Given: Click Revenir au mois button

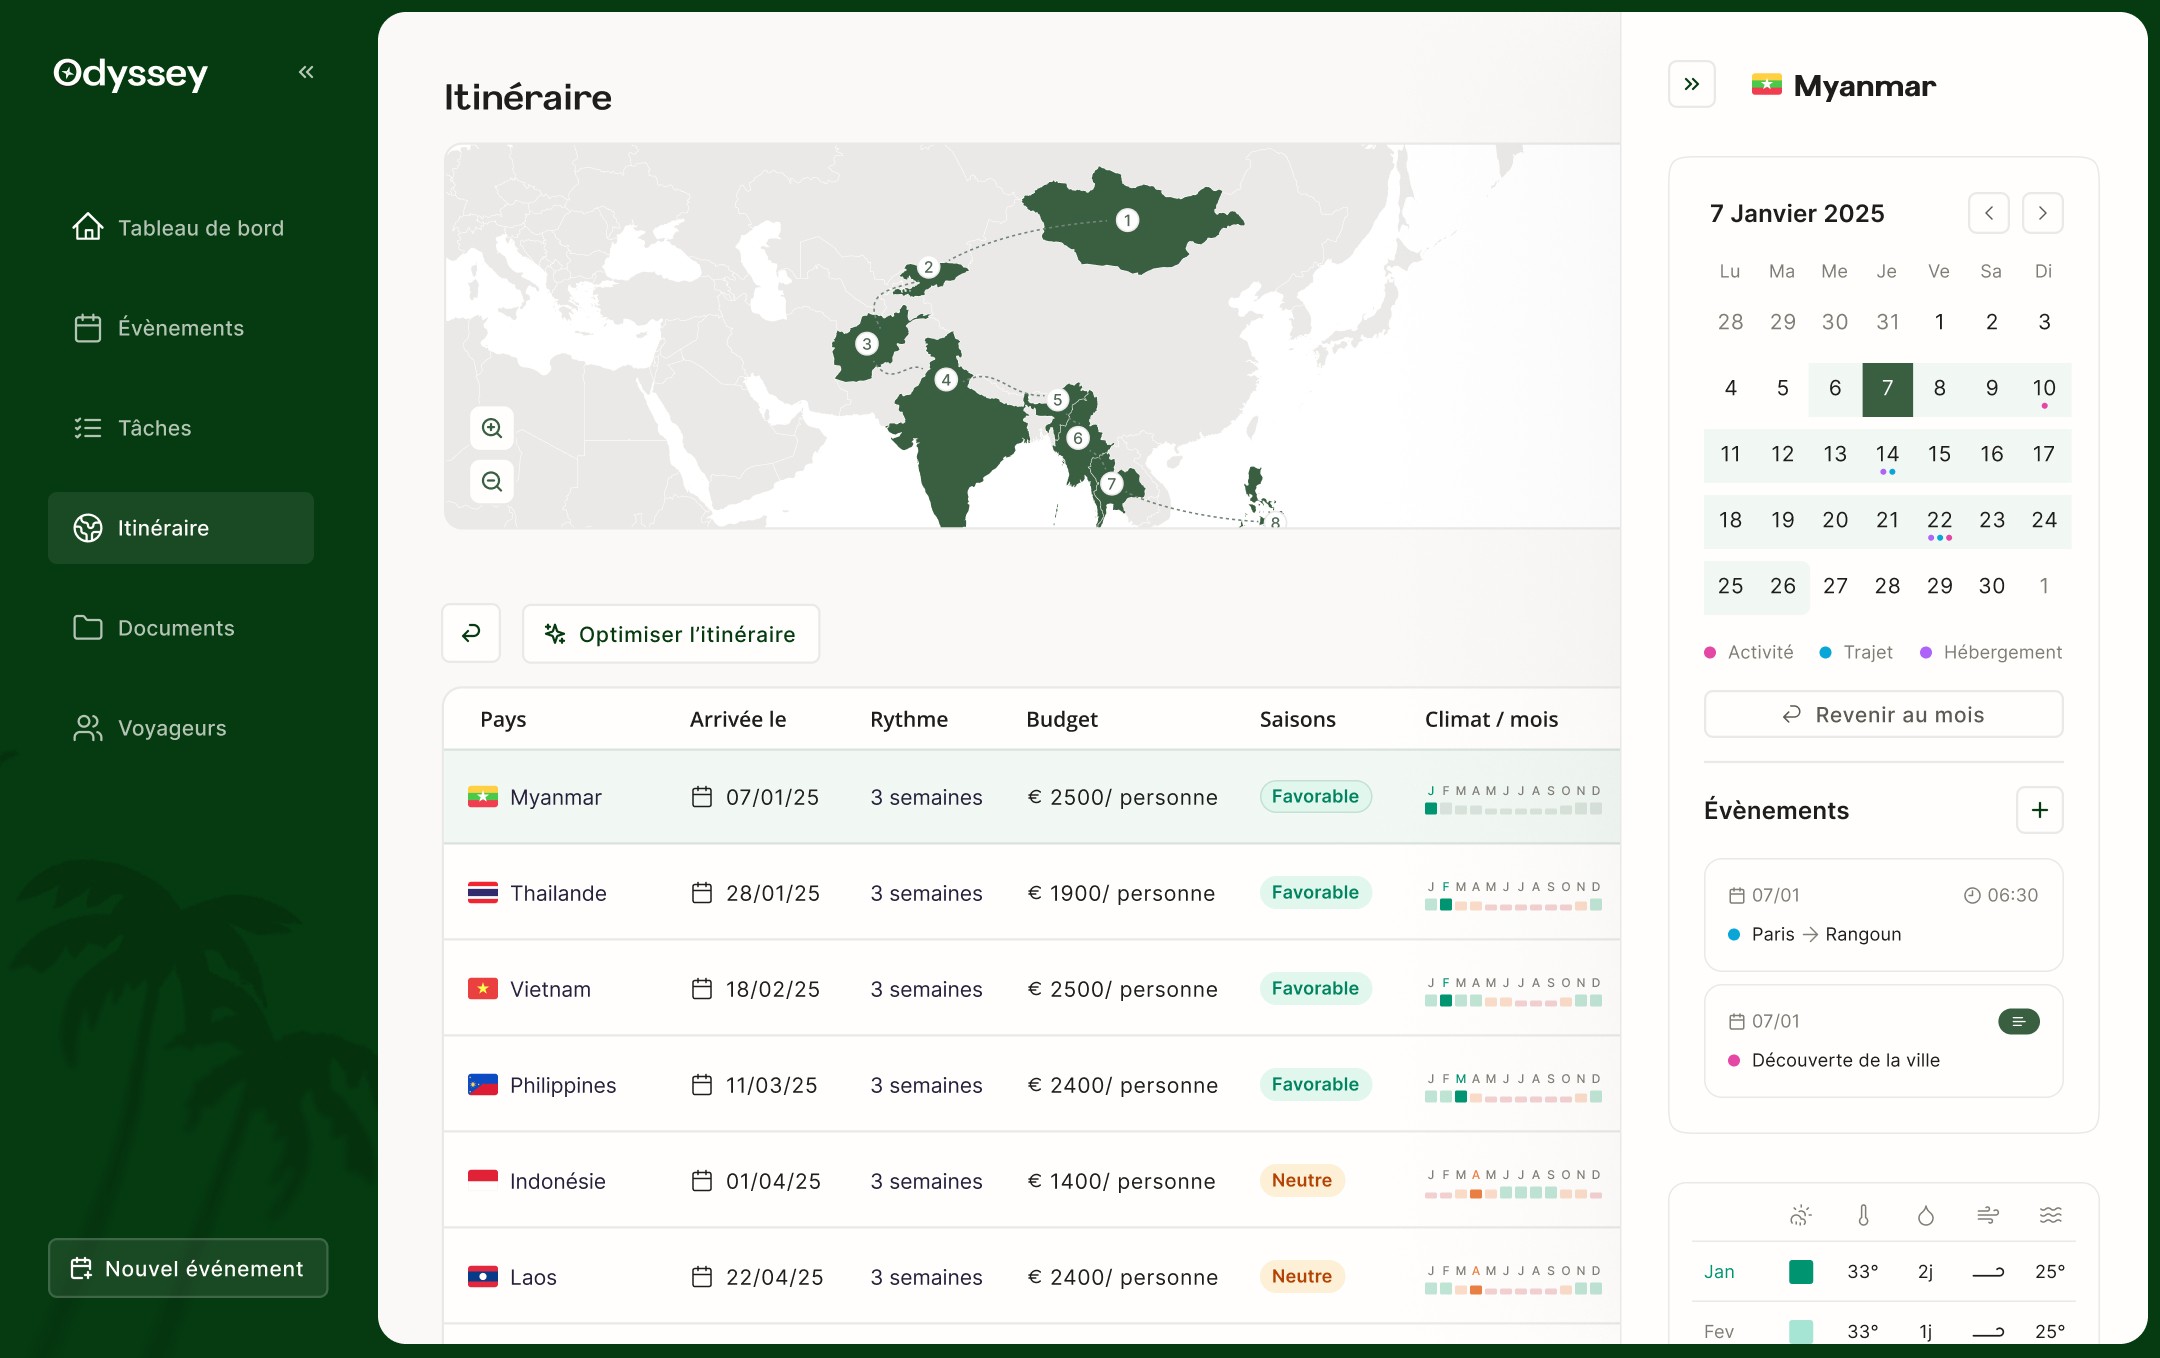Looking at the screenshot, I should click(x=1882, y=714).
